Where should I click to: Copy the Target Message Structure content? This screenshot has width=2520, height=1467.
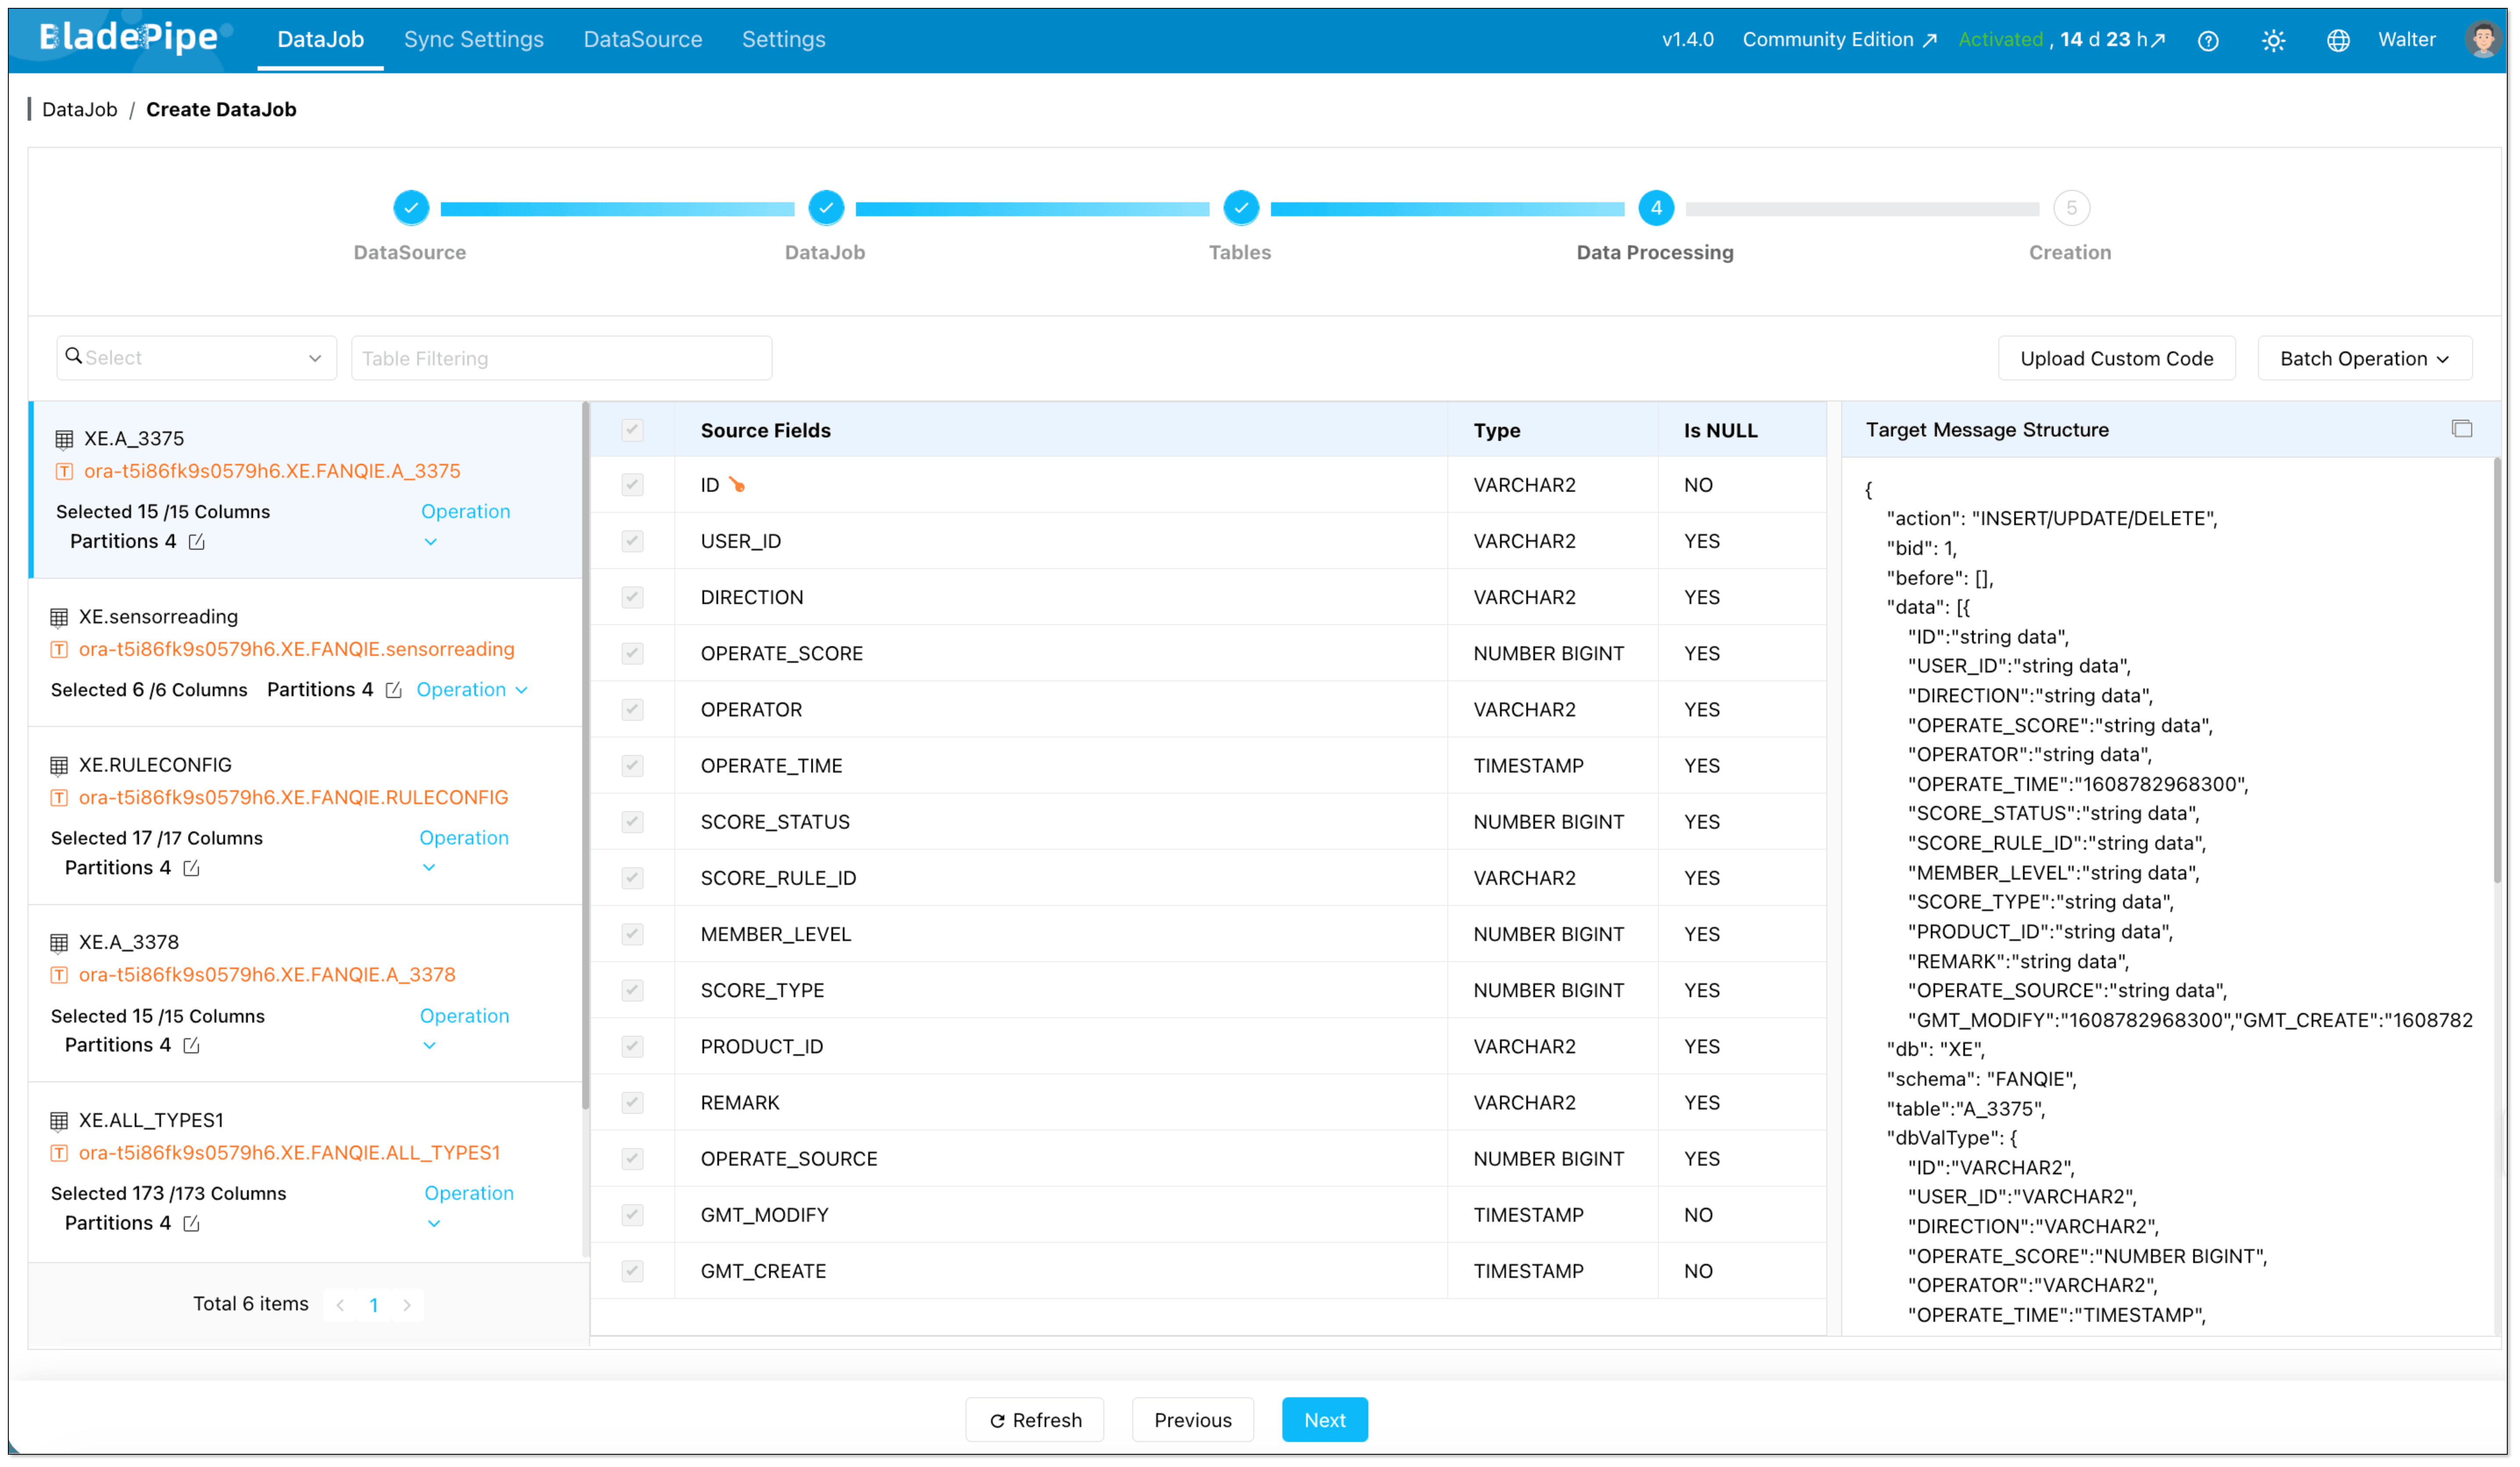point(2463,428)
